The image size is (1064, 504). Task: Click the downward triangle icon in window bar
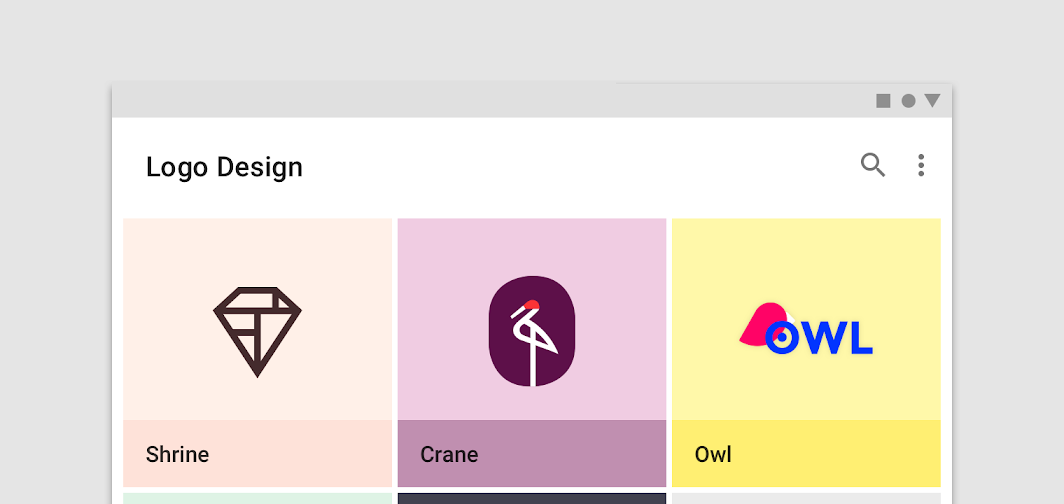point(932,100)
